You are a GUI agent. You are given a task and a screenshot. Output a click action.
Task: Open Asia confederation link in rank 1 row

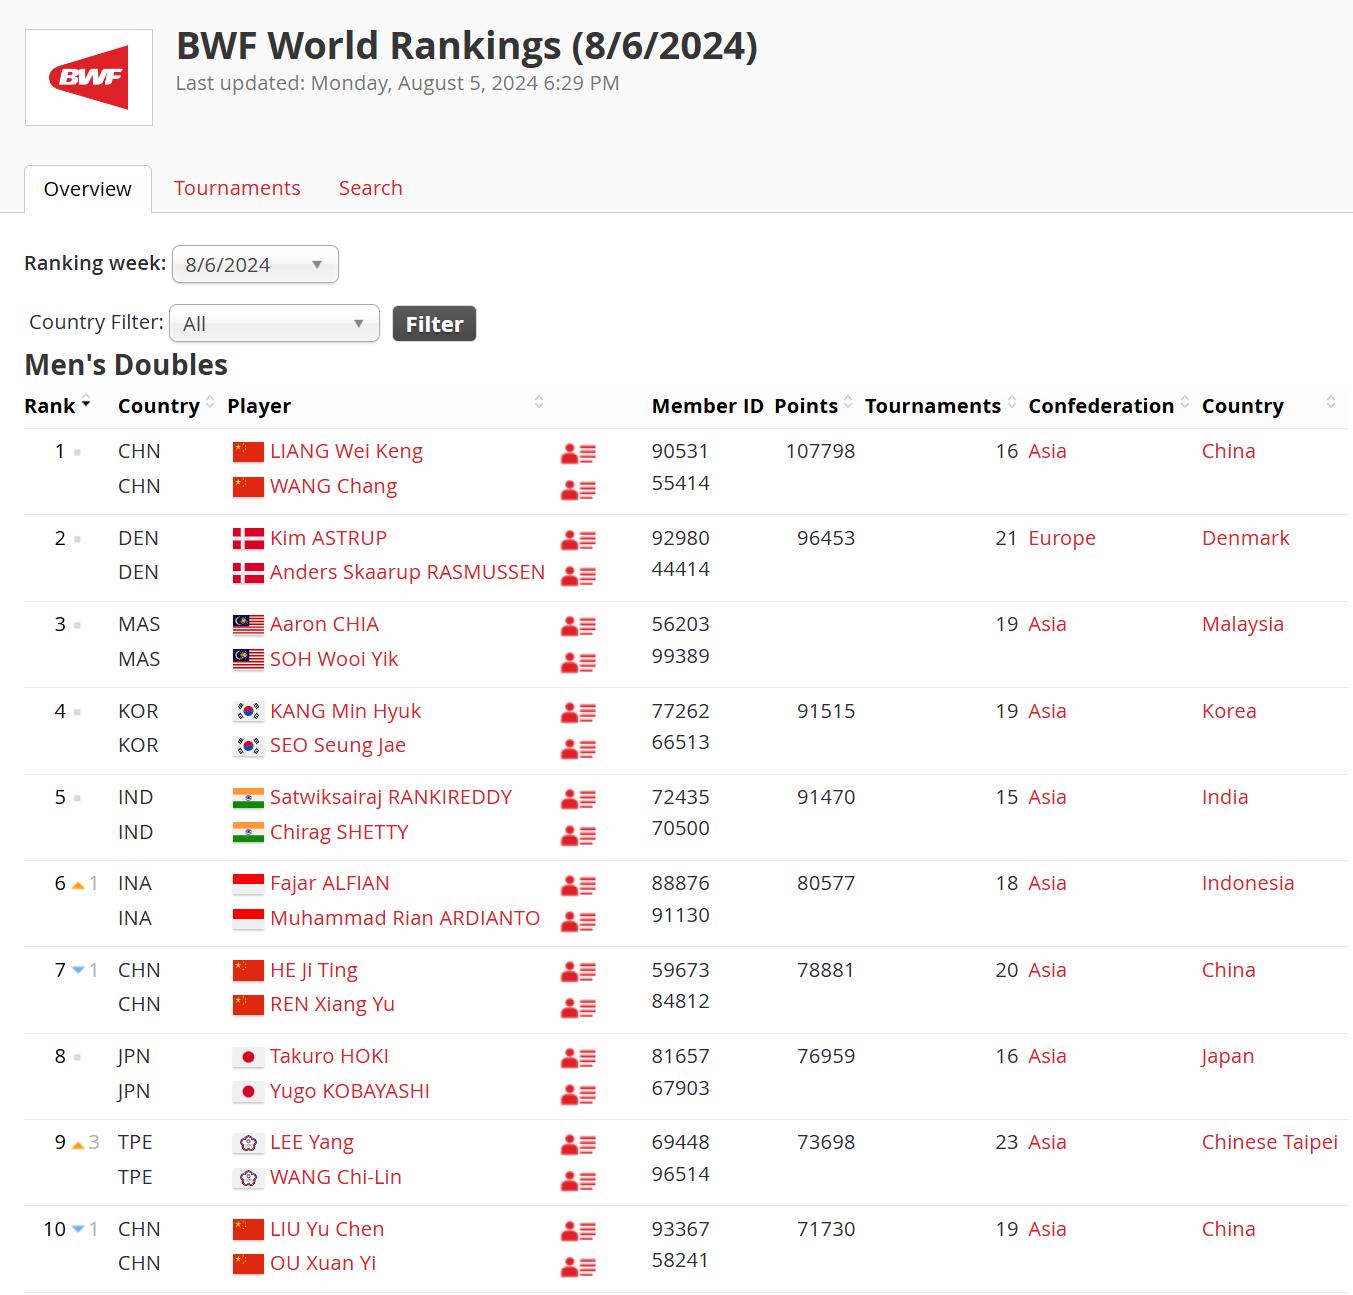point(1047,451)
